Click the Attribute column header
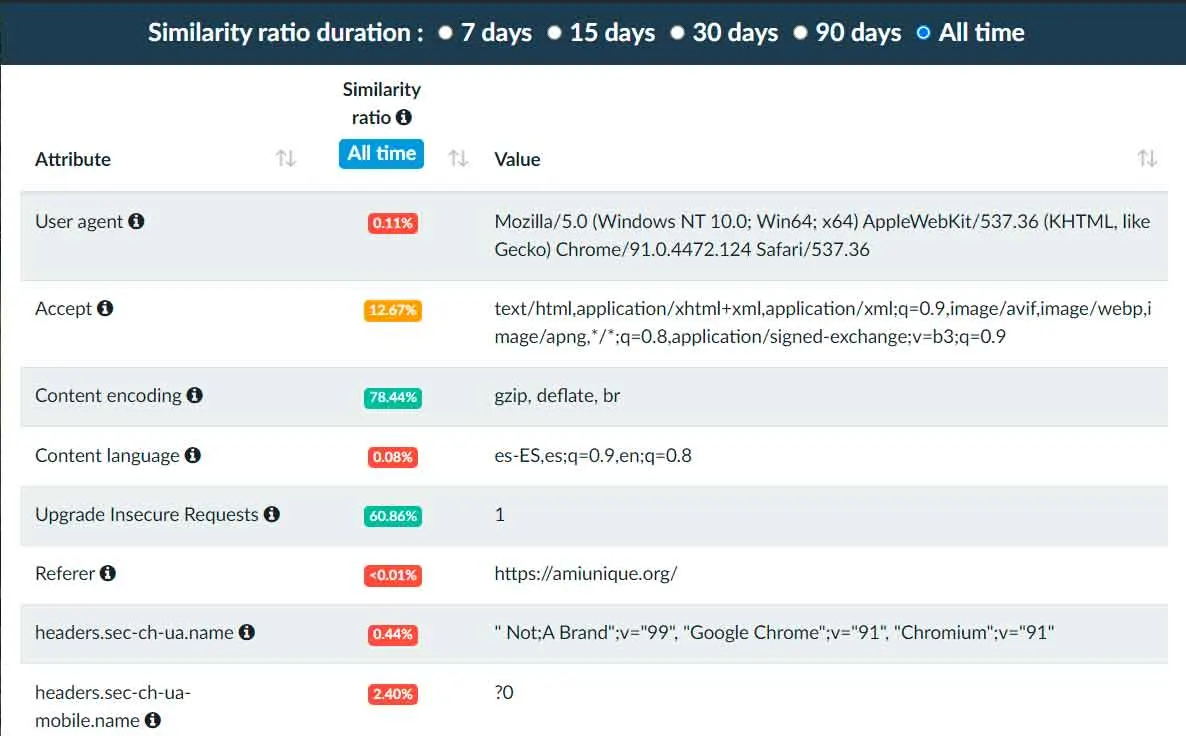The width and height of the screenshot is (1186, 736). click(73, 159)
